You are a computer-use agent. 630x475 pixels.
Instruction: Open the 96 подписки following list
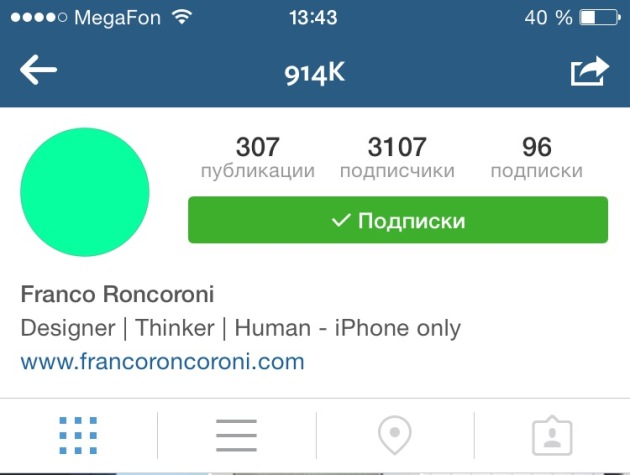click(537, 158)
